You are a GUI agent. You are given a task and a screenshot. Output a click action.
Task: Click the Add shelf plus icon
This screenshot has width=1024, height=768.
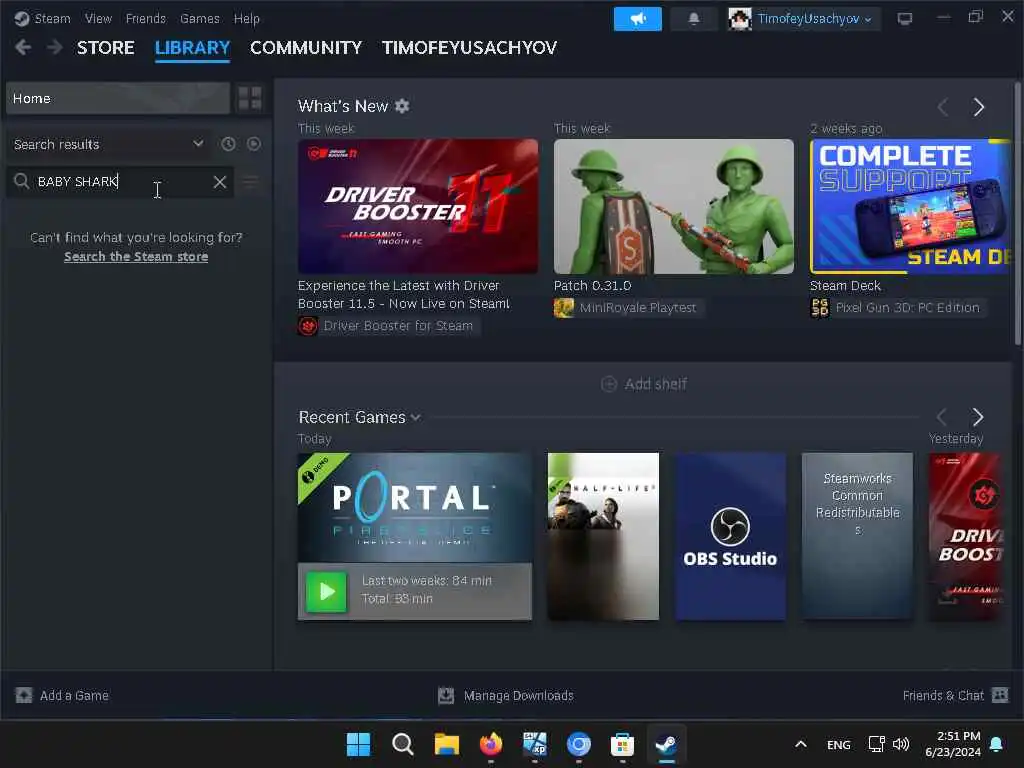609,384
